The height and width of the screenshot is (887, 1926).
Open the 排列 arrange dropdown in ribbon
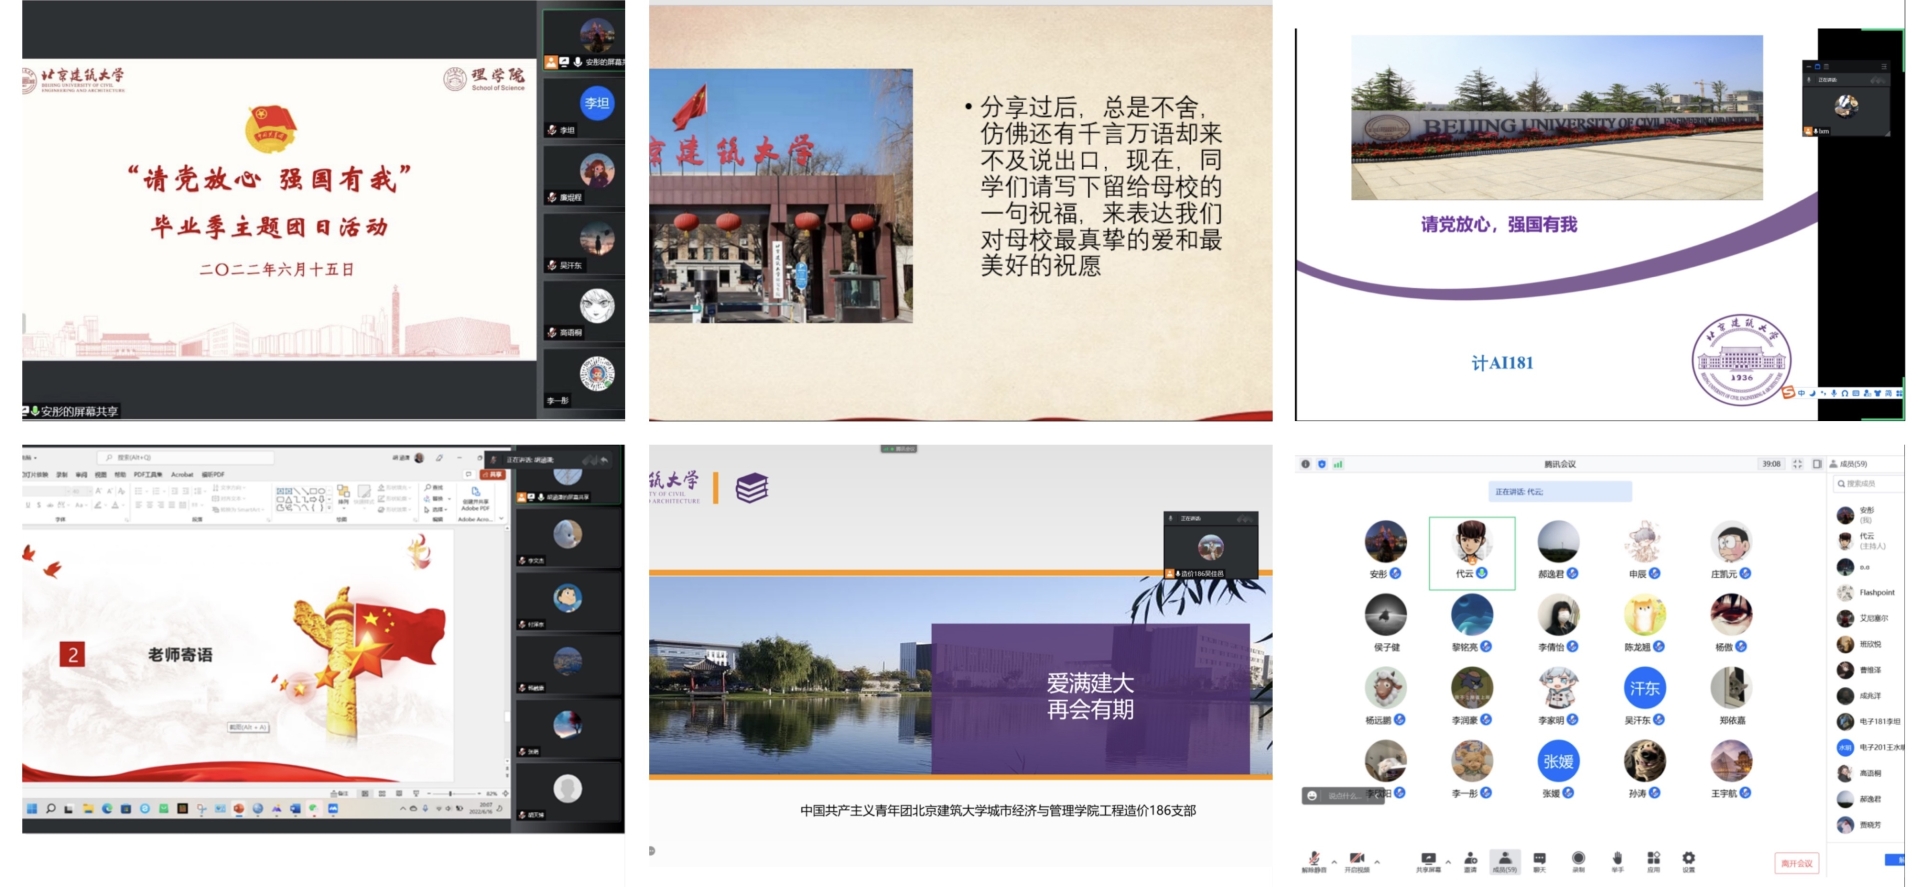click(x=343, y=496)
